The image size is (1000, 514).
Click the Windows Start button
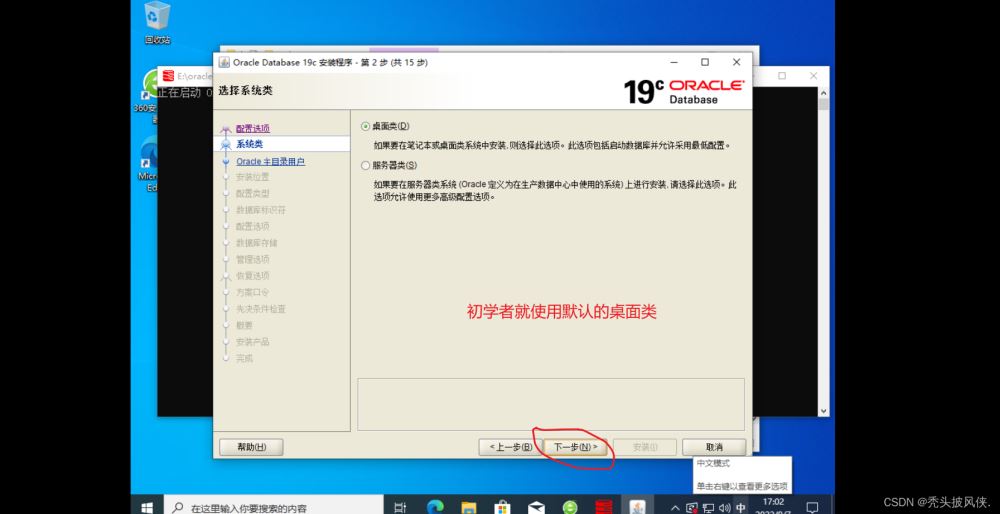[145, 507]
